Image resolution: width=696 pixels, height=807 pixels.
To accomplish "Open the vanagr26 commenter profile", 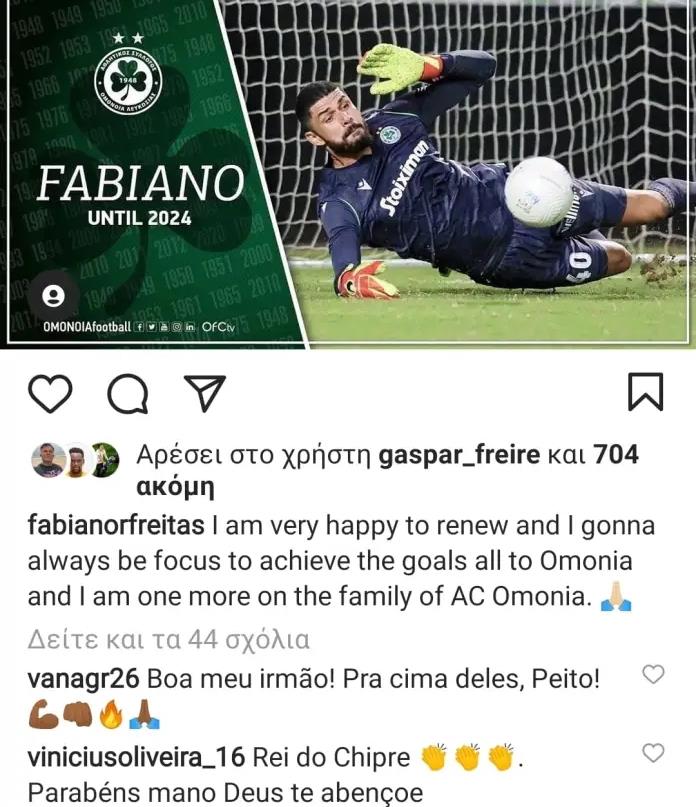I will click(83, 679).
